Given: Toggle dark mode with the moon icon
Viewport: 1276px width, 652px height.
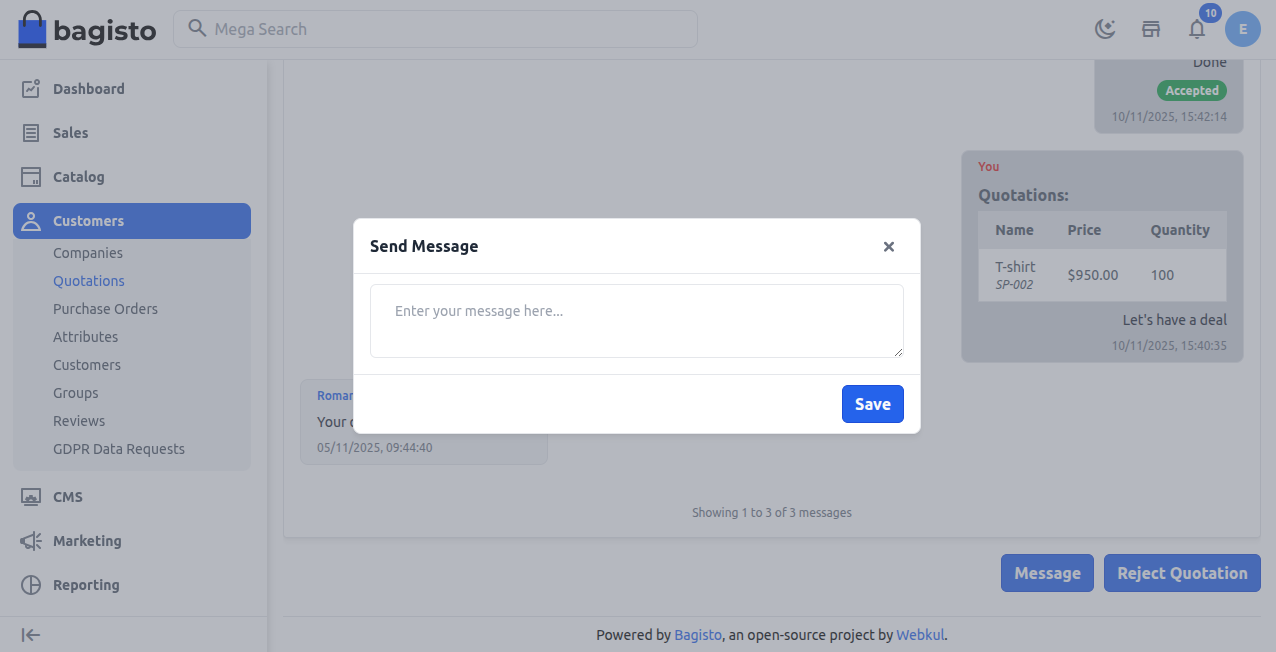Looking at the screenshot, I should coord(1105,29).
